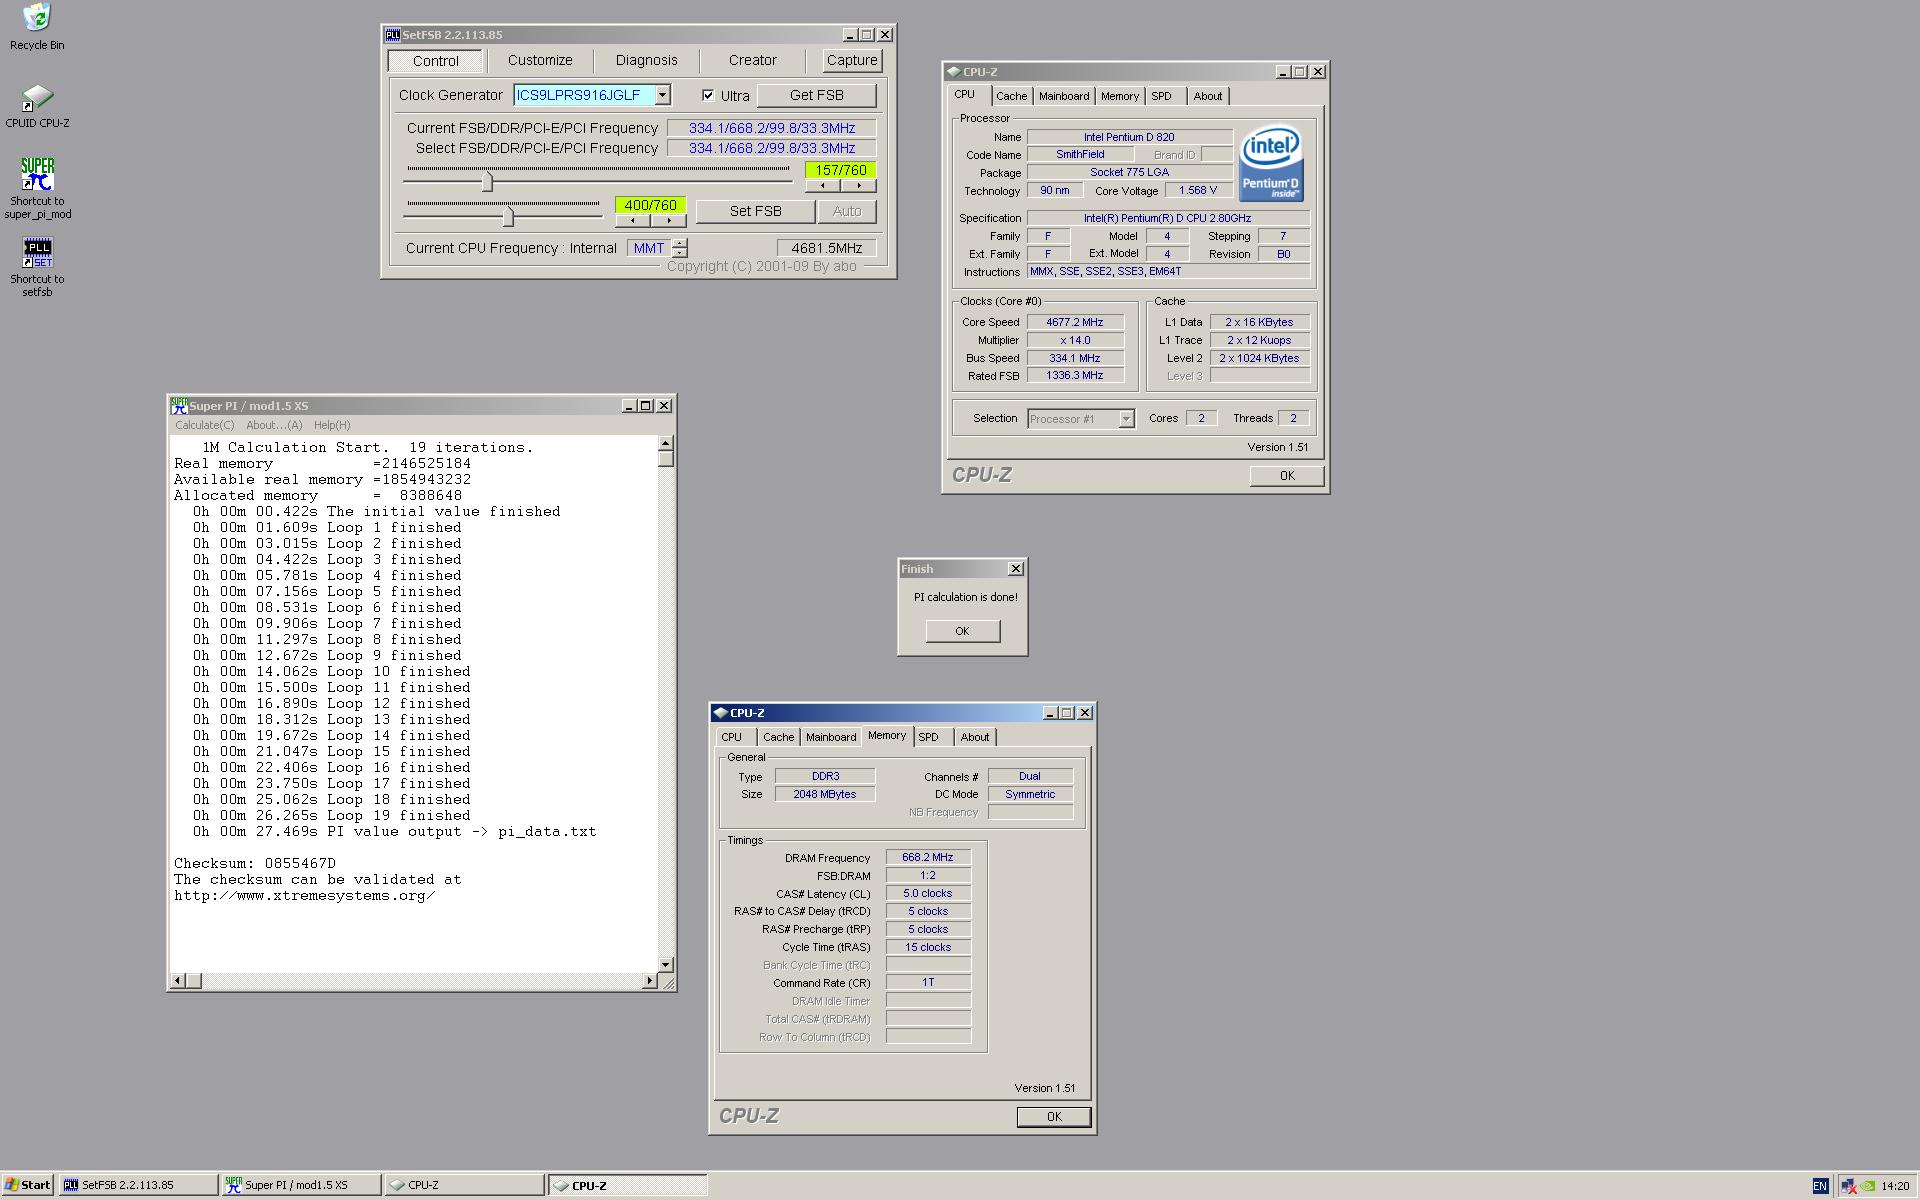
Task: Close the Finish dialog
Action: [1016, 569]
